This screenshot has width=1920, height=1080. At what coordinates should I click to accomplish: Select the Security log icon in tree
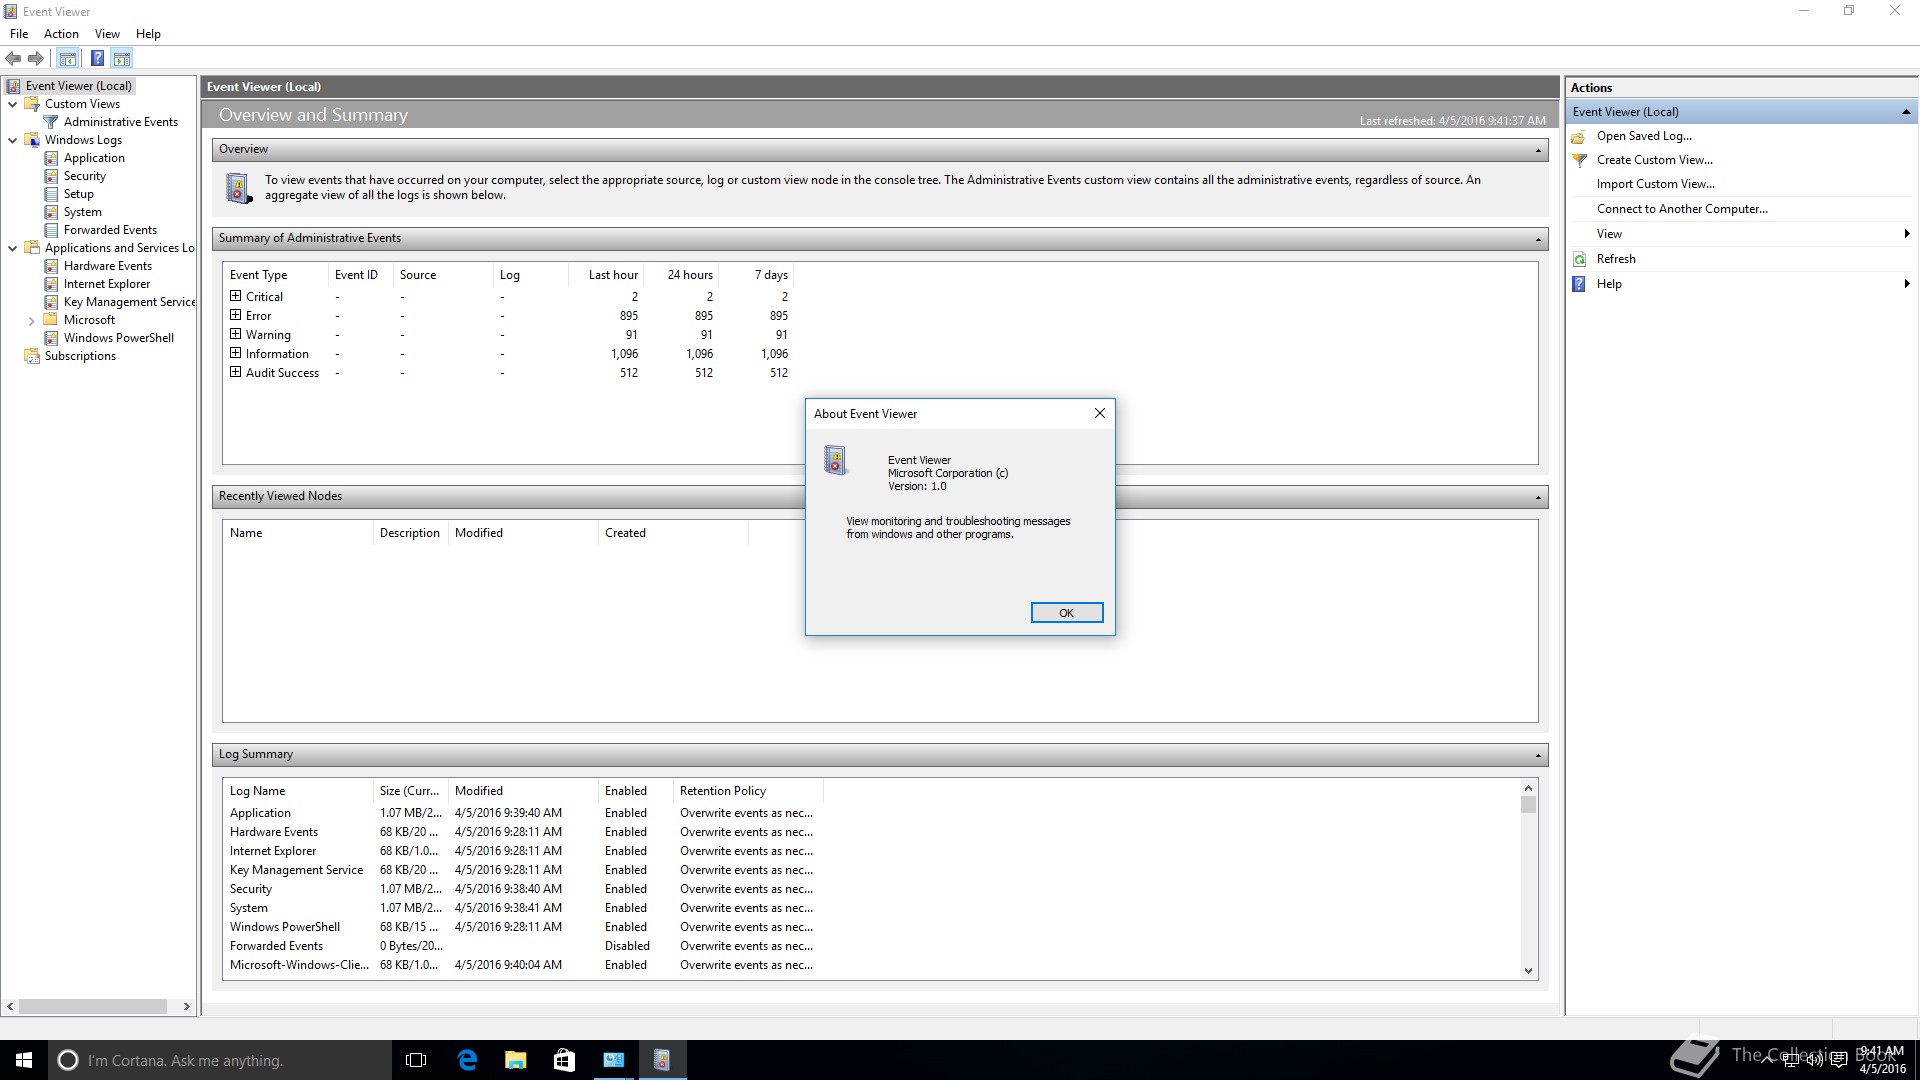(x=51, y=176)
